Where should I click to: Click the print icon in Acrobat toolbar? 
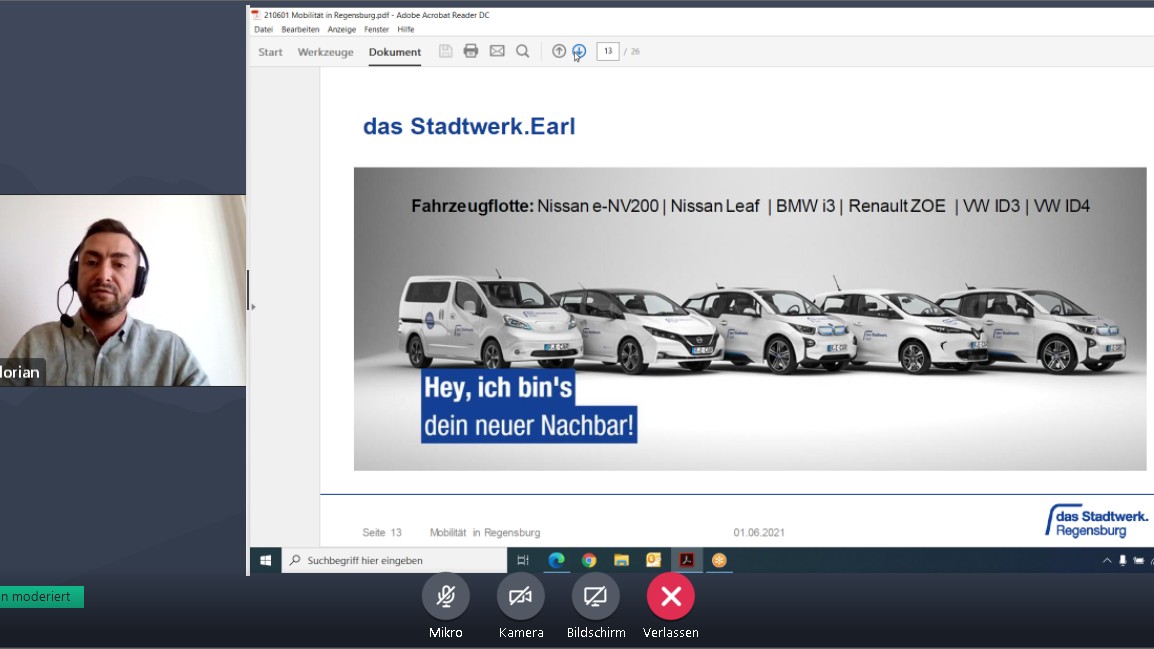[x=471, y=51]
